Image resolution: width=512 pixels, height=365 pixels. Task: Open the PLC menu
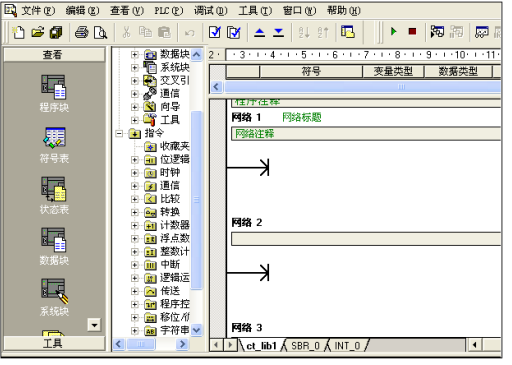[x=169, y=11]
